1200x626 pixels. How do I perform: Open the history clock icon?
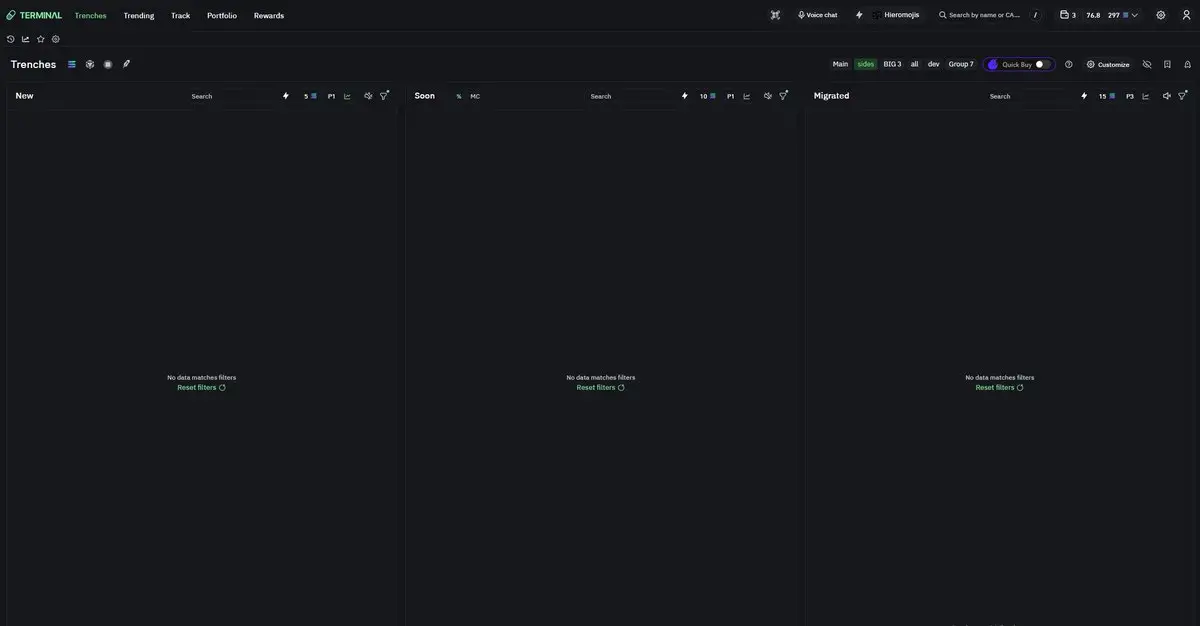click(x=10, y=39)
